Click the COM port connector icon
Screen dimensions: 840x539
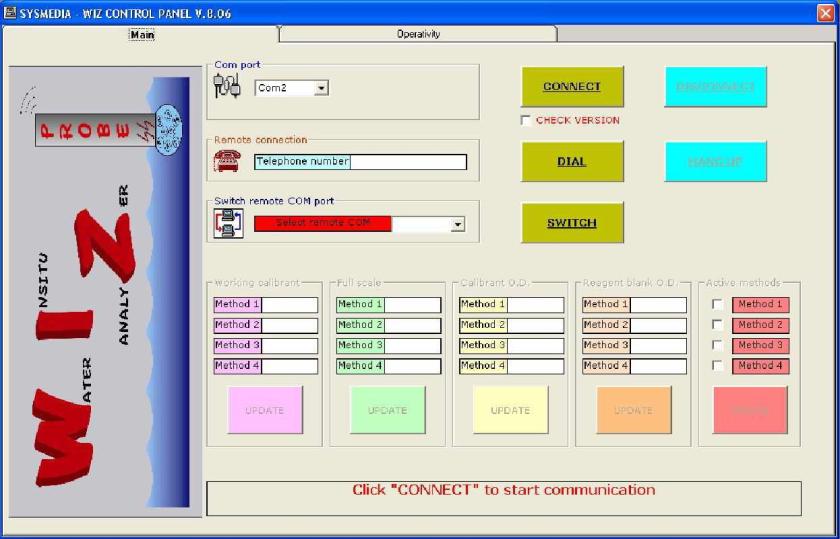(227, 87)
